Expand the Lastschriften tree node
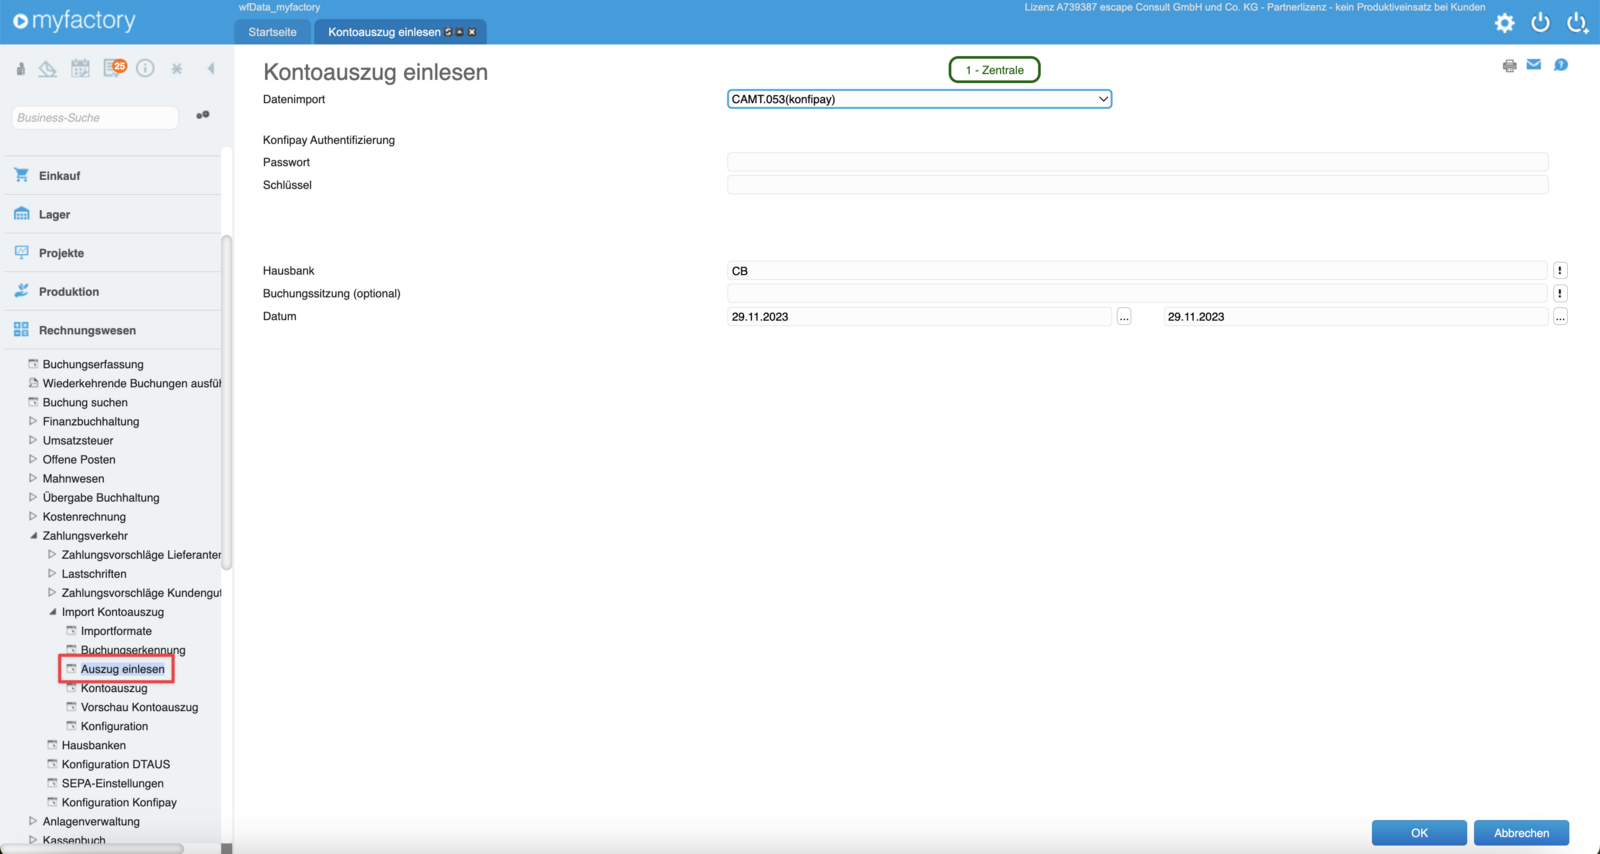The height and width of the screenshot is (854, 1600). pyautogui.click(x=52, y=574)
